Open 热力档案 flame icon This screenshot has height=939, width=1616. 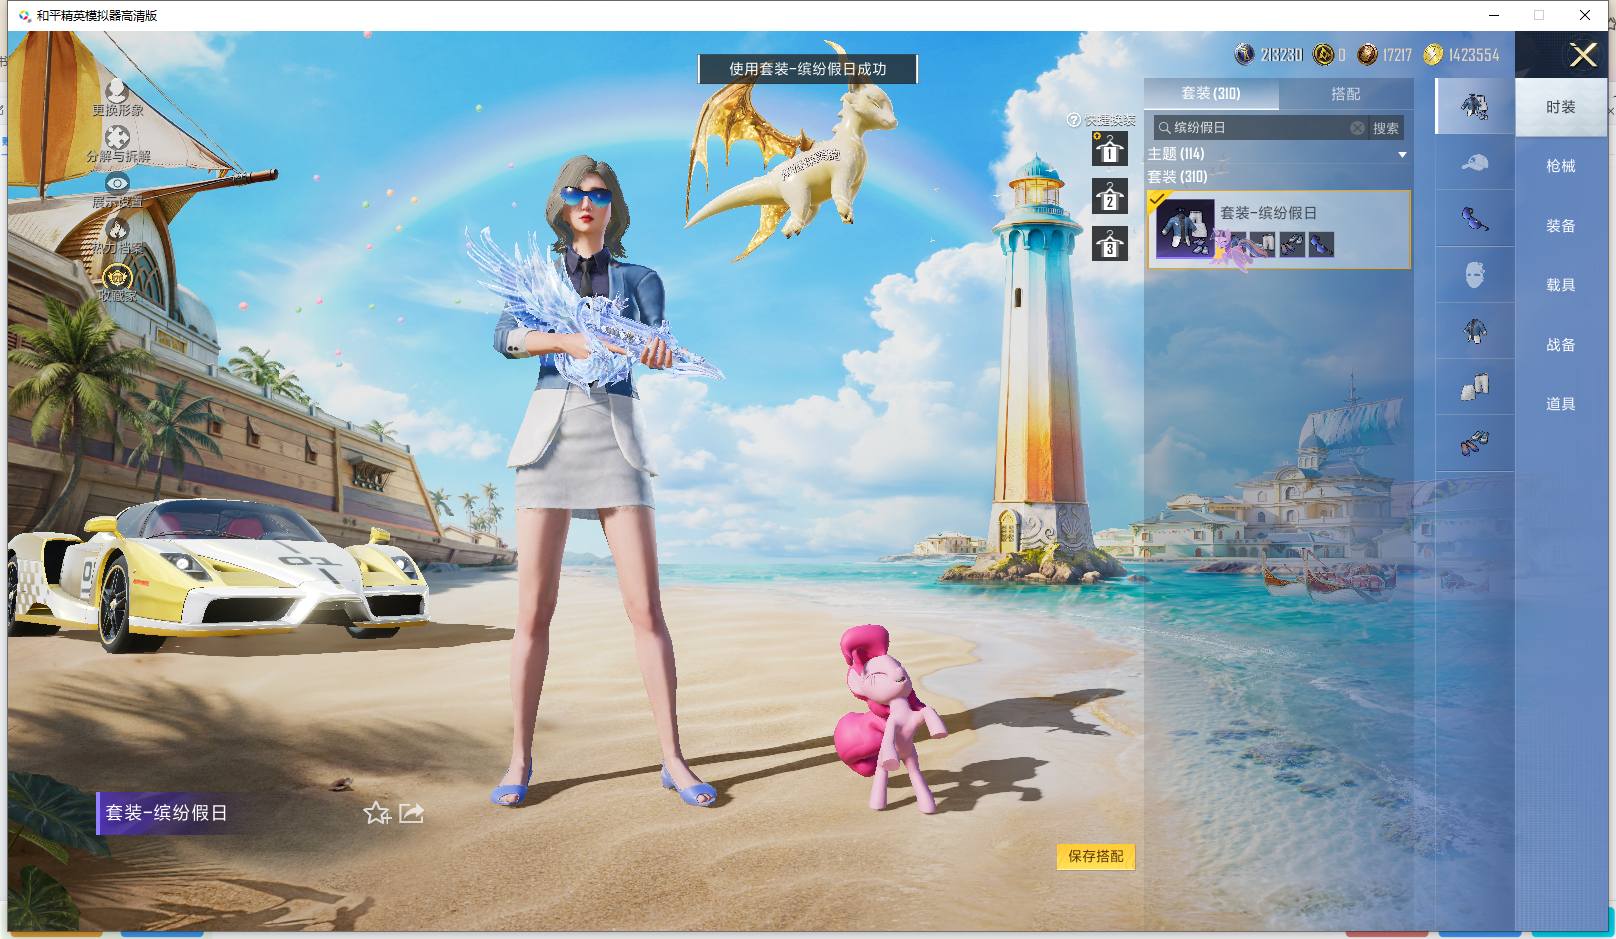117,229
